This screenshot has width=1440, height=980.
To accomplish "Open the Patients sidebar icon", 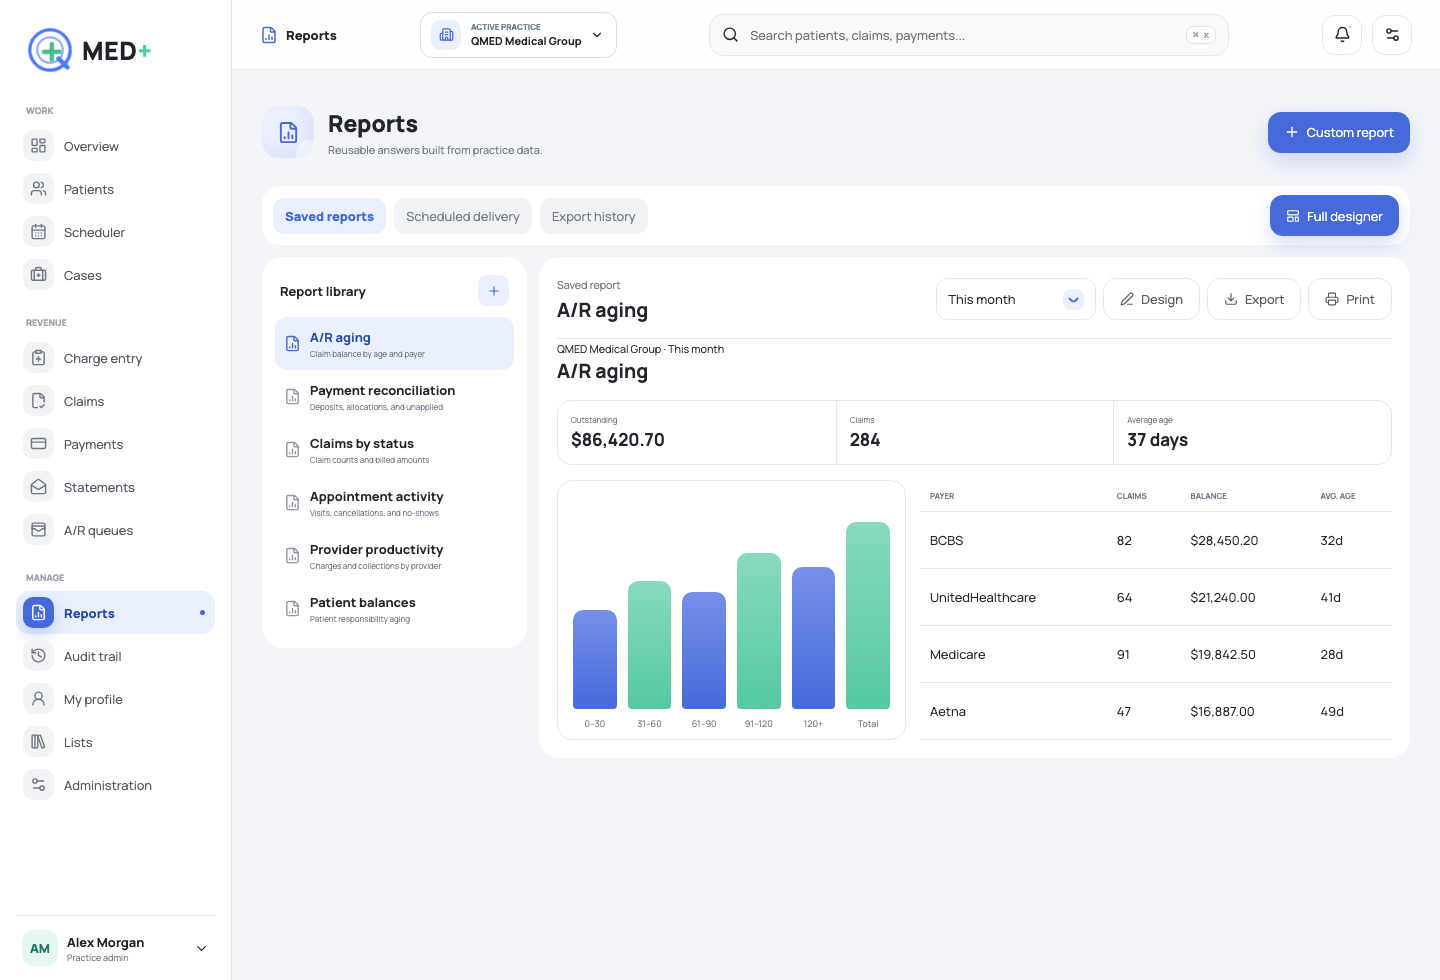I will click(x=38, y=189).
